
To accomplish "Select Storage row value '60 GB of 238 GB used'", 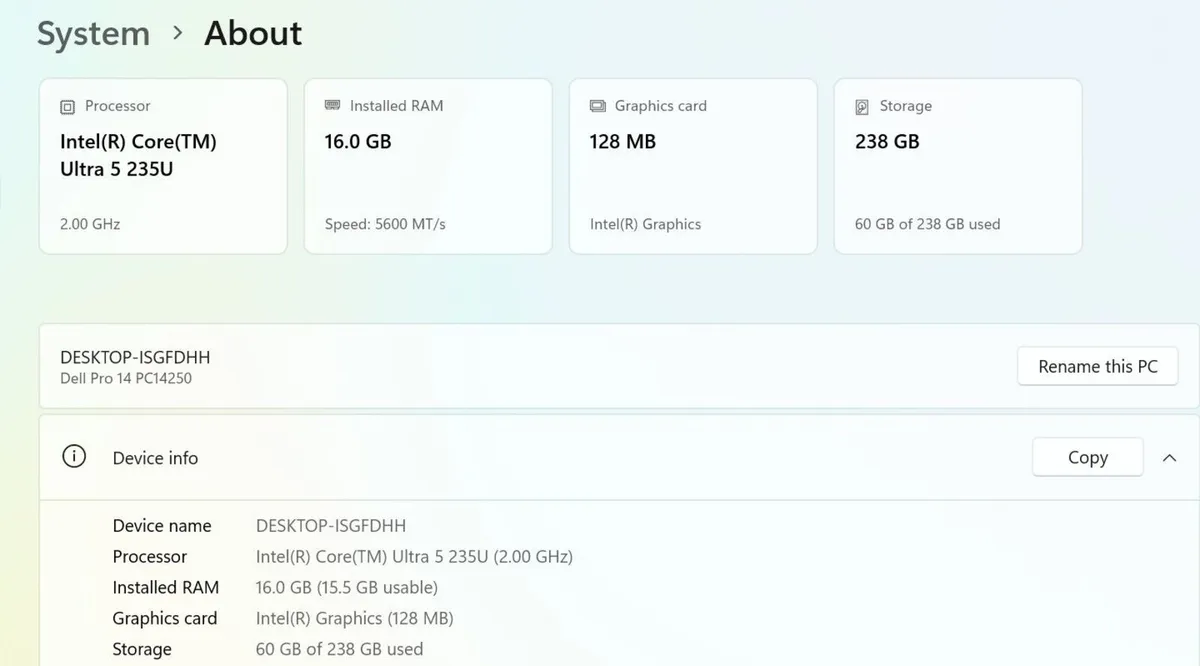I will pyautogui.click(x=339, y=650).
